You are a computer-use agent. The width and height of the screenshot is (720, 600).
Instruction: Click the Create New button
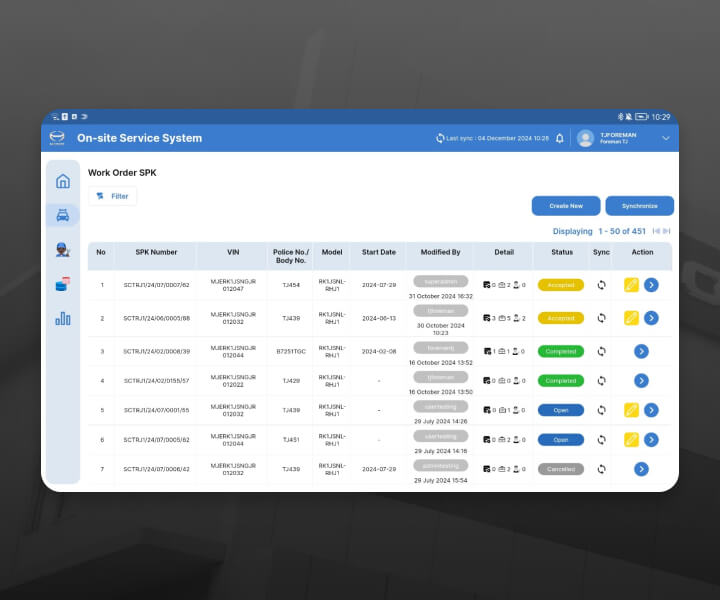[x=565, y=206]
